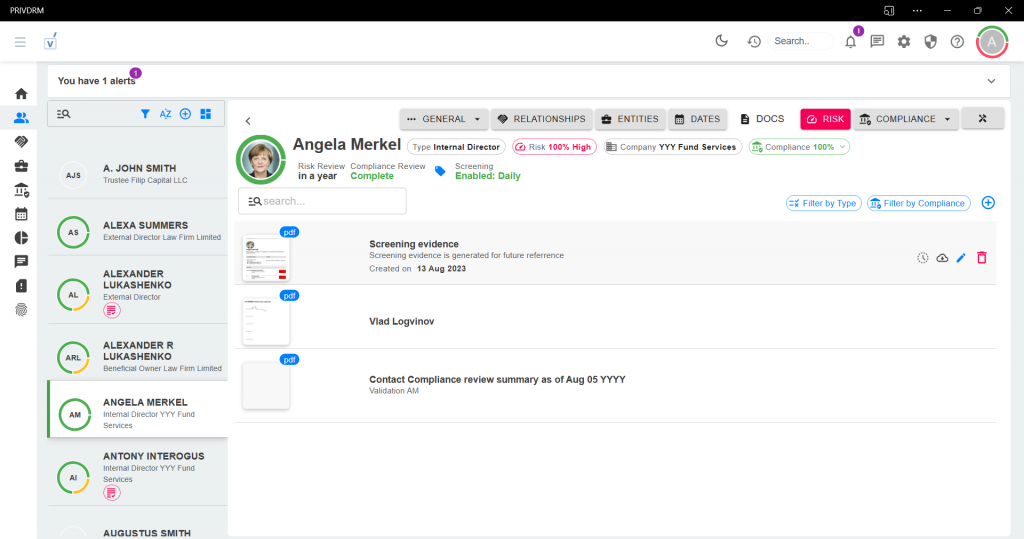Expand the alerts panel chevron
Image resolution: width=1024 pixels, height=539 pixels.
tap(991, 81)
